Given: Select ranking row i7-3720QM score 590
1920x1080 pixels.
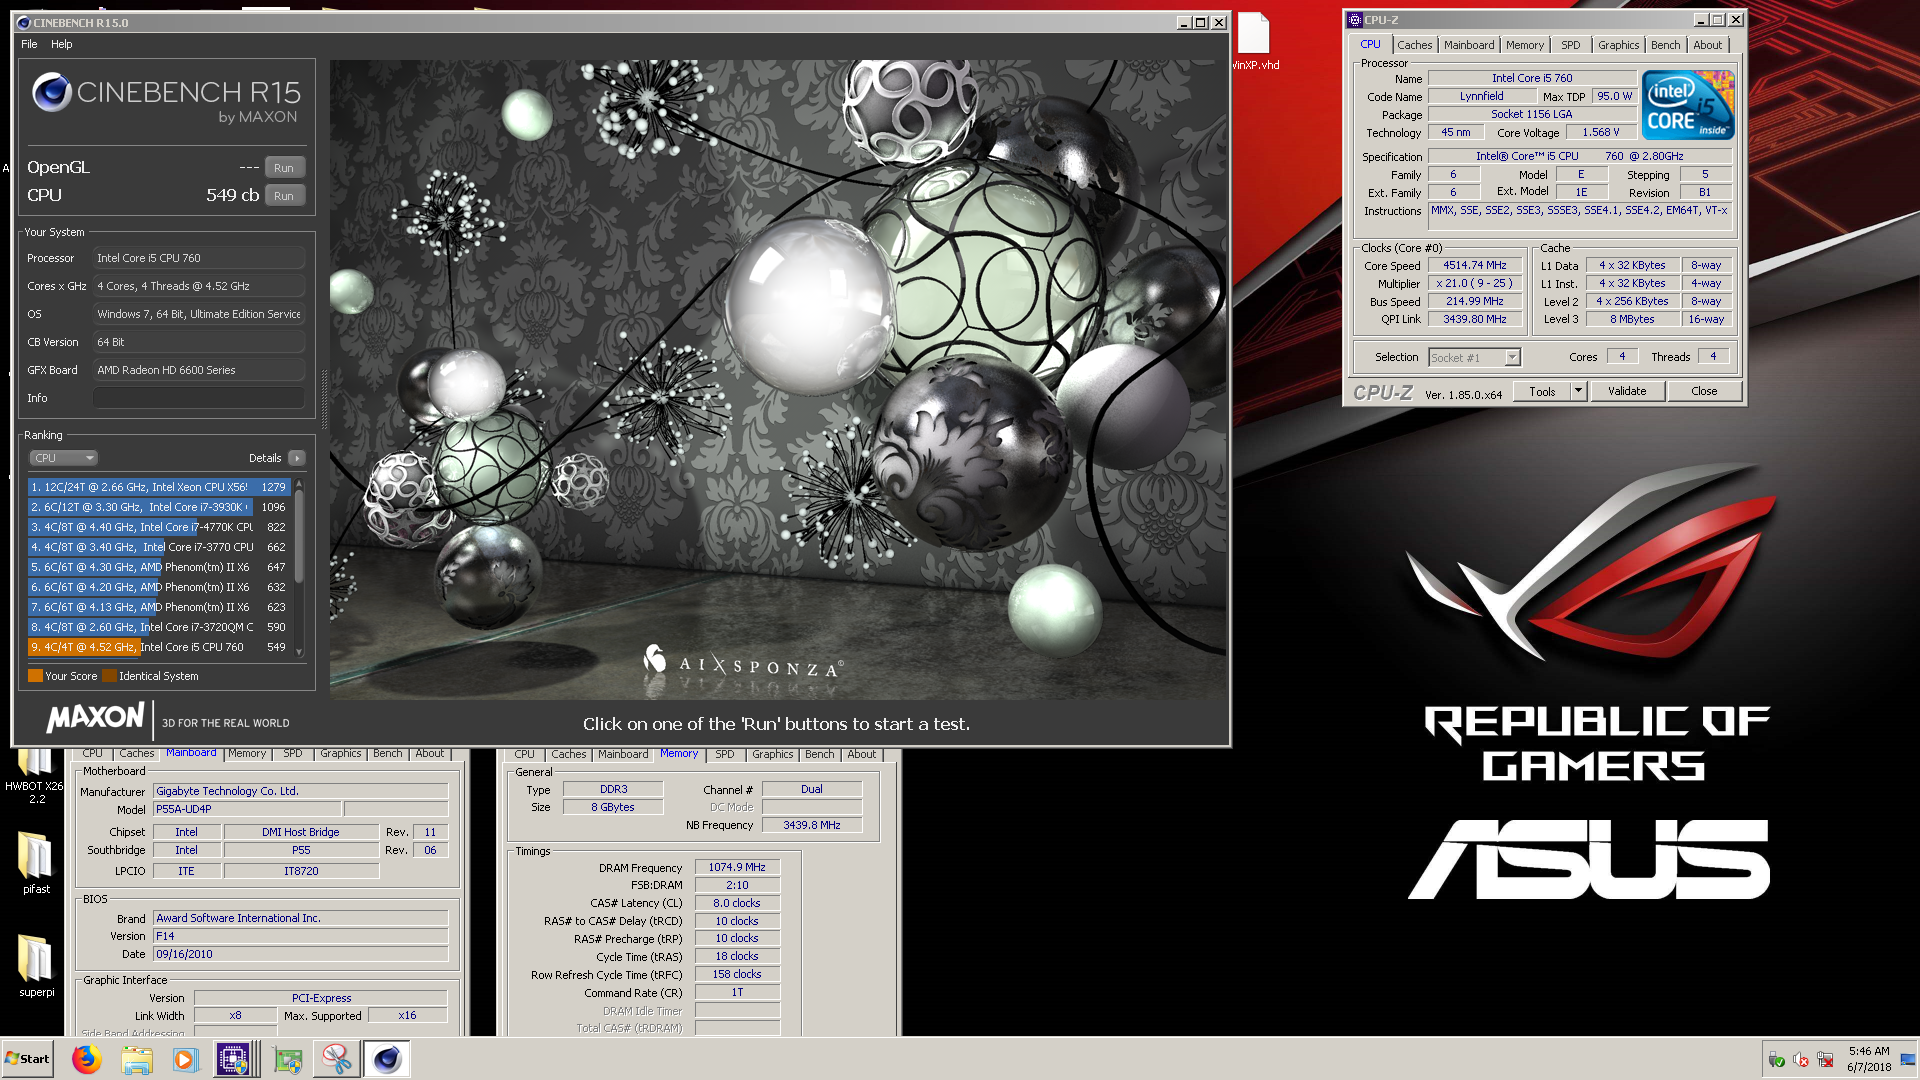Looking at the screenshot, I should click(x=159, y=627).
